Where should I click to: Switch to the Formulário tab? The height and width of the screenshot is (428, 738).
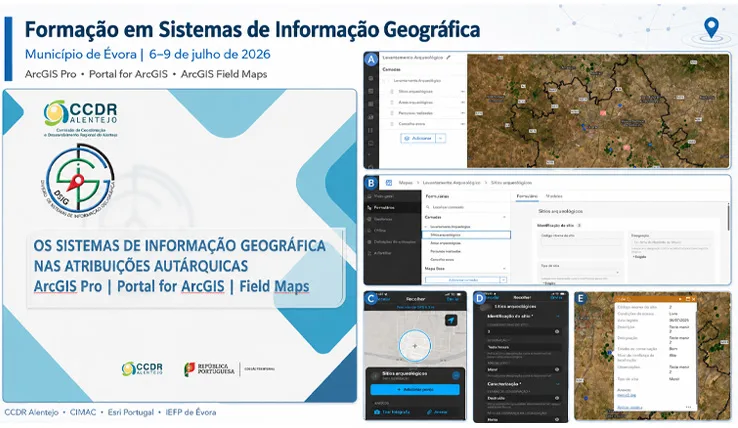[x=527, y=196]
